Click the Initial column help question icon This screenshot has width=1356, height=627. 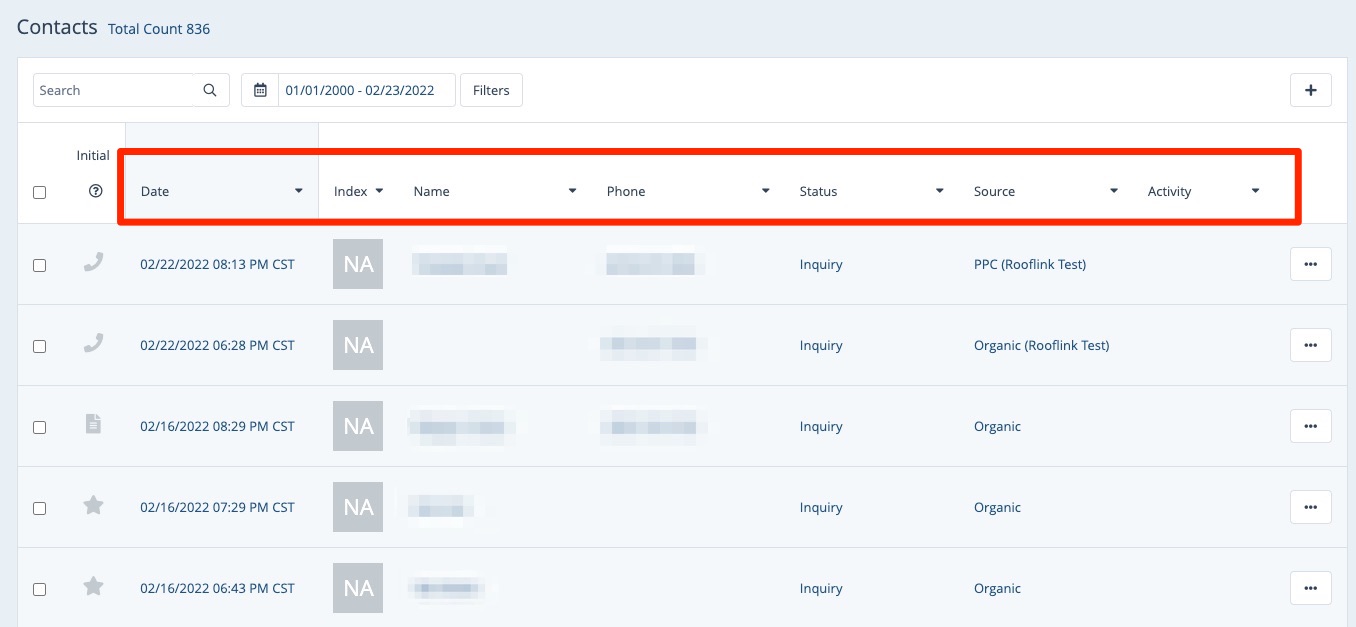click(x=95, y=191)
